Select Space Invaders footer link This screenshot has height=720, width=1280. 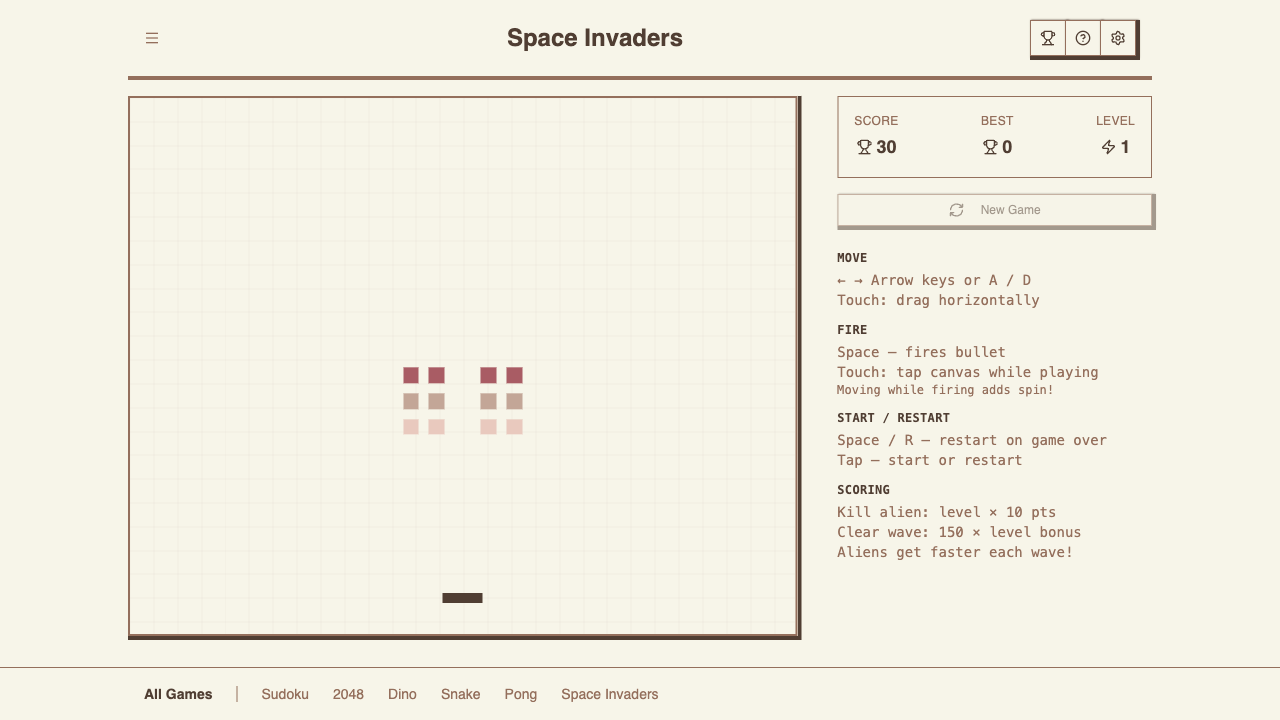610,694
